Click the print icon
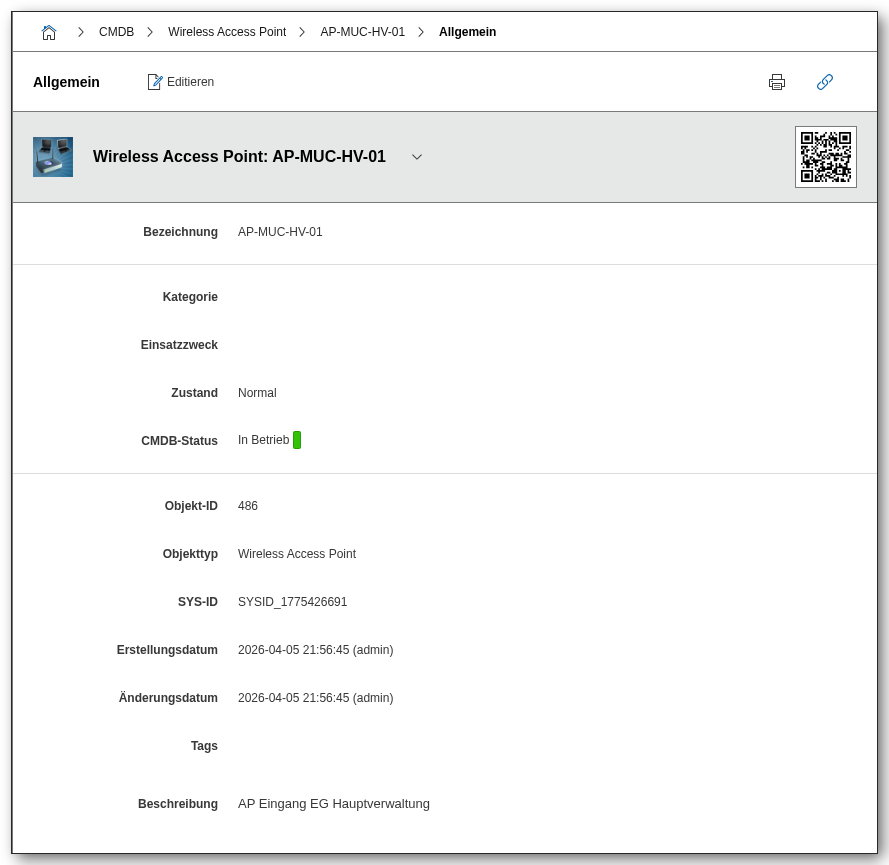Viewport: 889px width, 865px height. pyautogui.click(x=777, y=82)
